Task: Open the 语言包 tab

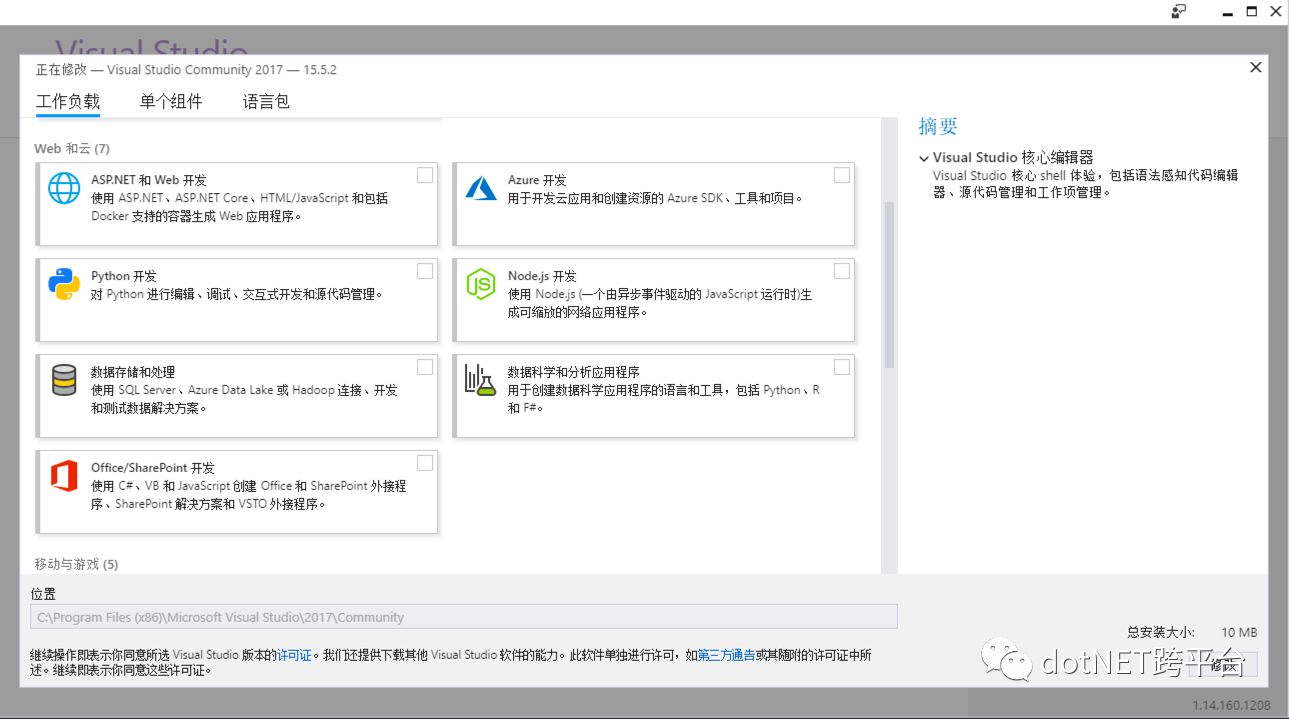Action: 266,101
